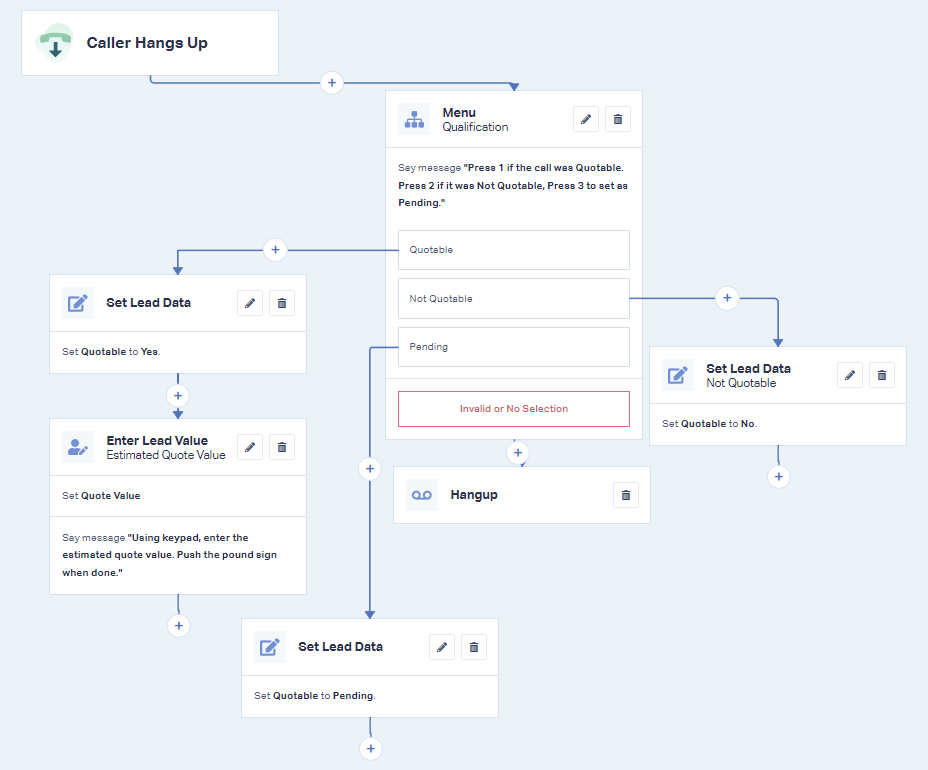The width and height of the screenshot is (928, 770).
Task: Click the Using keypad say message text
Action: click(x=169, y=555)
